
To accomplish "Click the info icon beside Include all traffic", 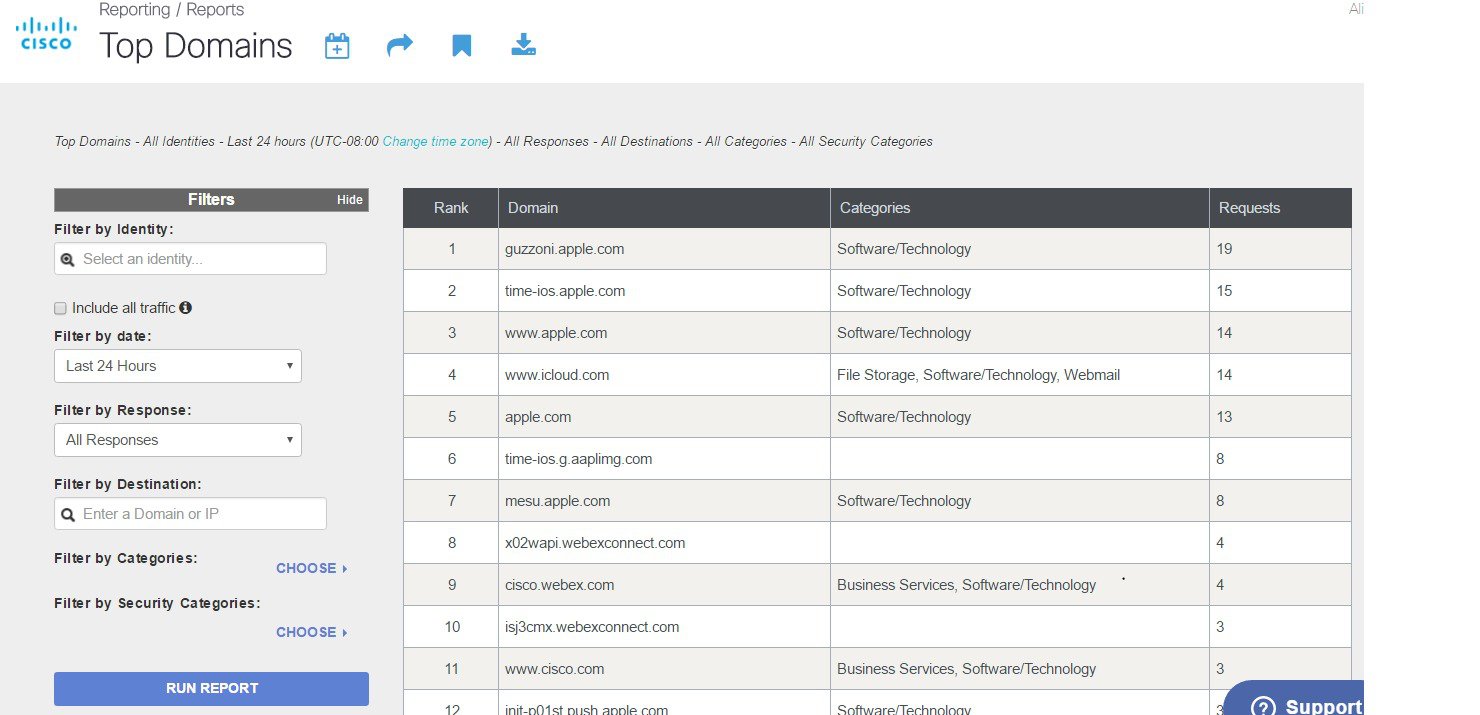I will (x=185, y=308).
